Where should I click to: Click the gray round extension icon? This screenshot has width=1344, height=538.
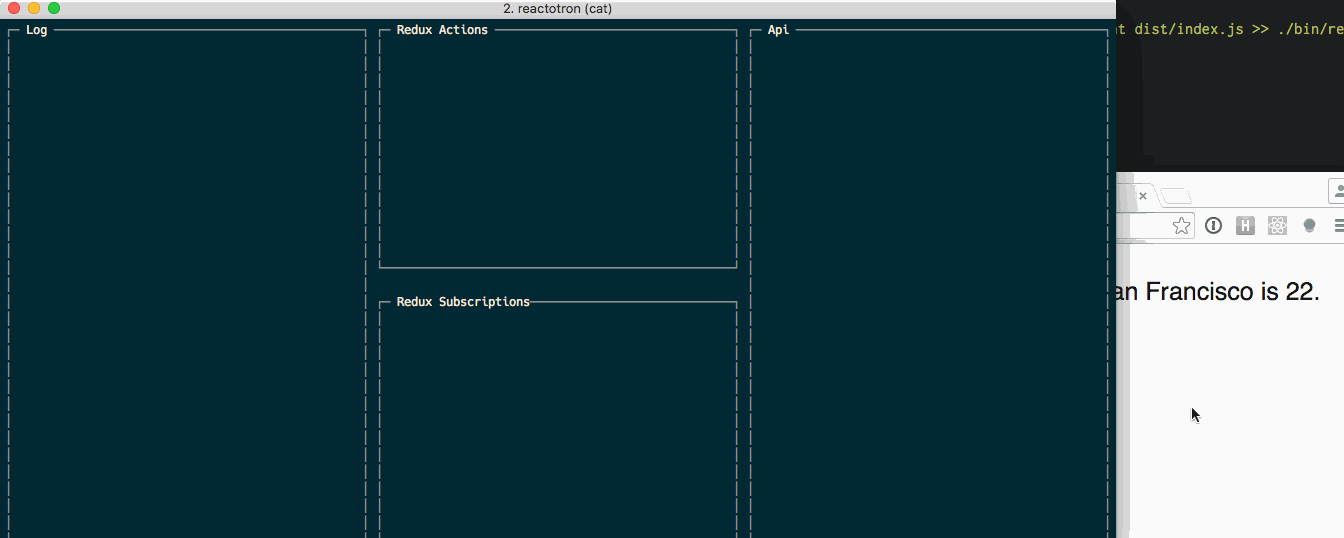pyautogui.click(x=1309, y=226)
